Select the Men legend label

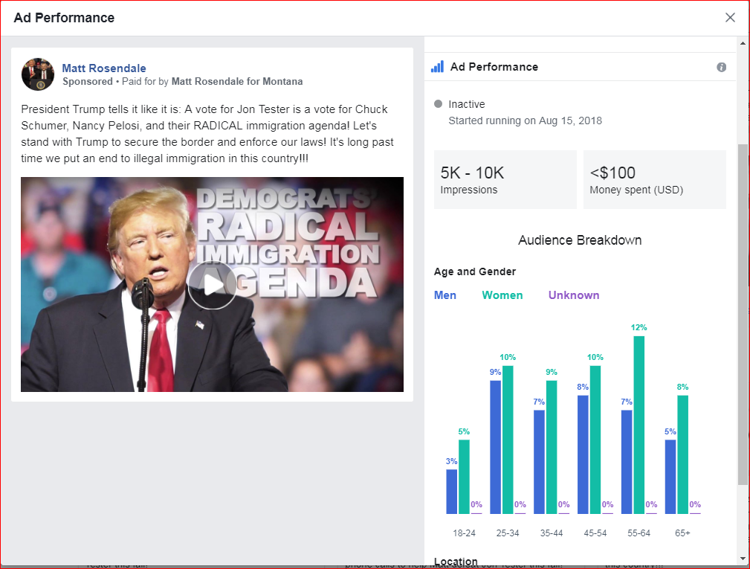click(445, 295)
